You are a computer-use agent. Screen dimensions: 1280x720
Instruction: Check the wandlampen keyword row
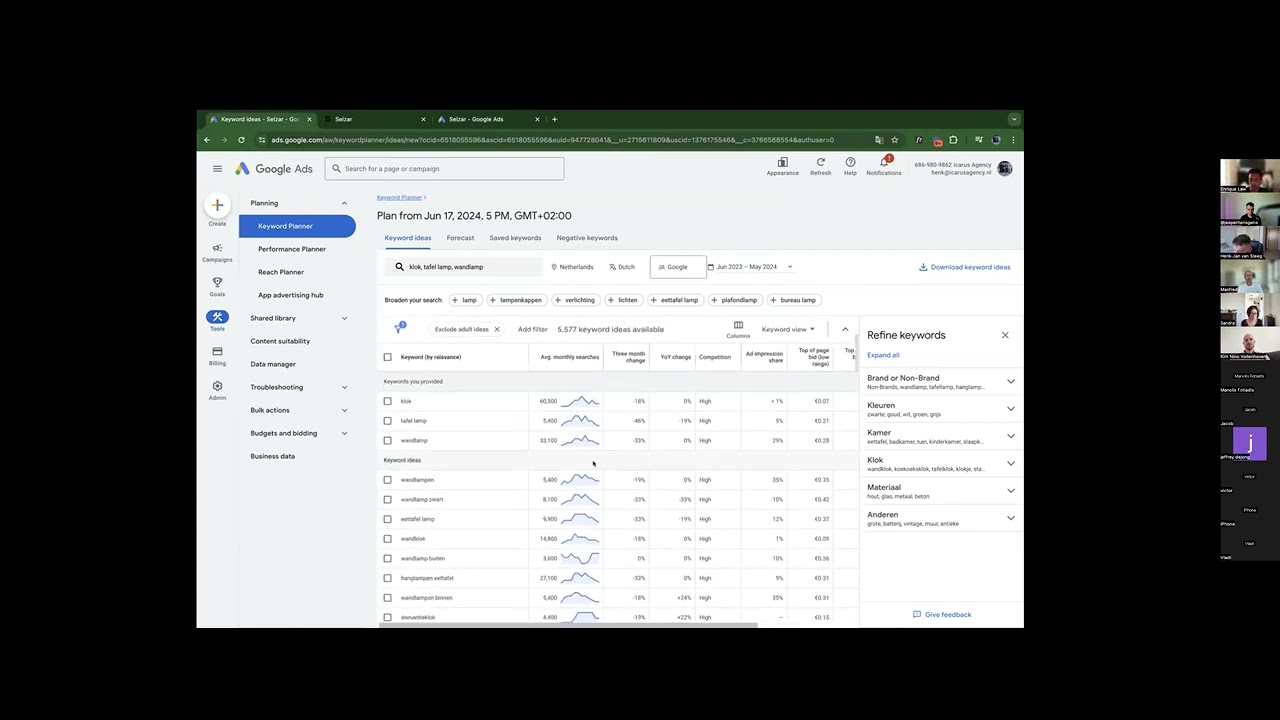[388, 480]
